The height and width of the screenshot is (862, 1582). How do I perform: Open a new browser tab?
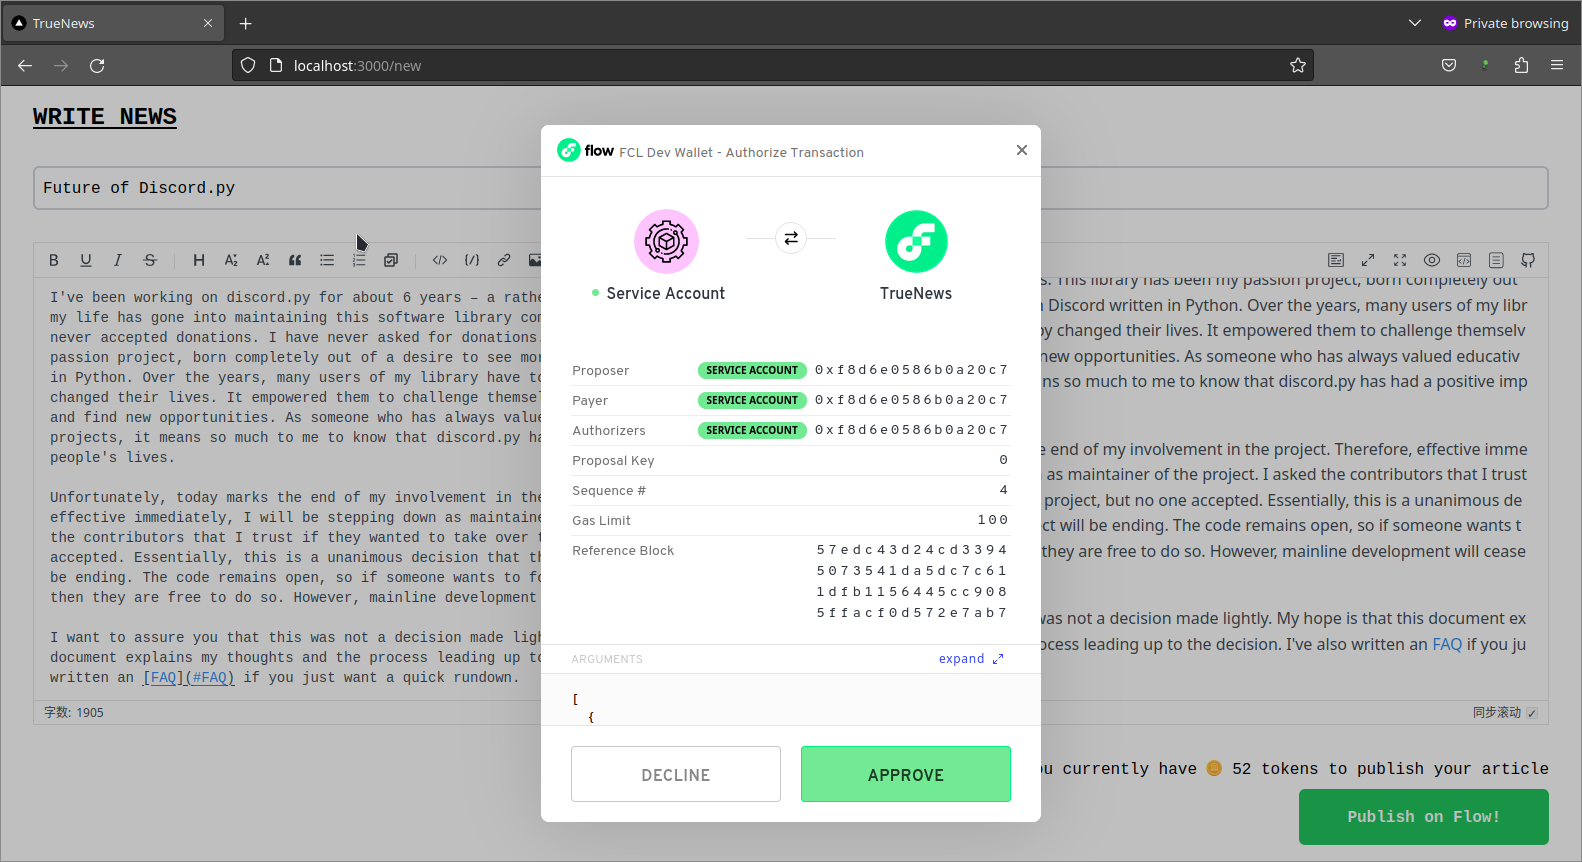pyautogui.click(x=246, y=23)
